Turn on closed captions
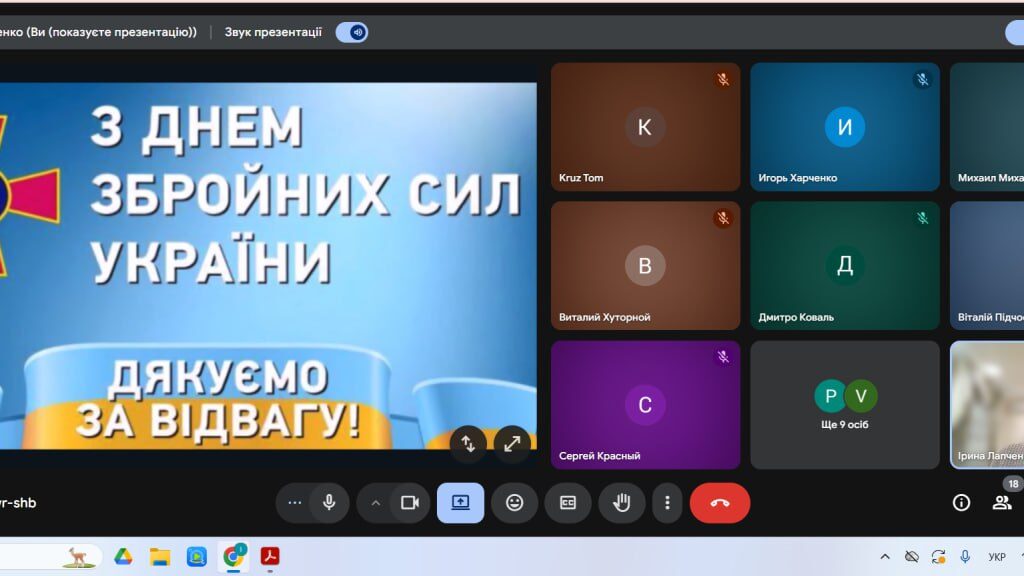 point(566,504)
